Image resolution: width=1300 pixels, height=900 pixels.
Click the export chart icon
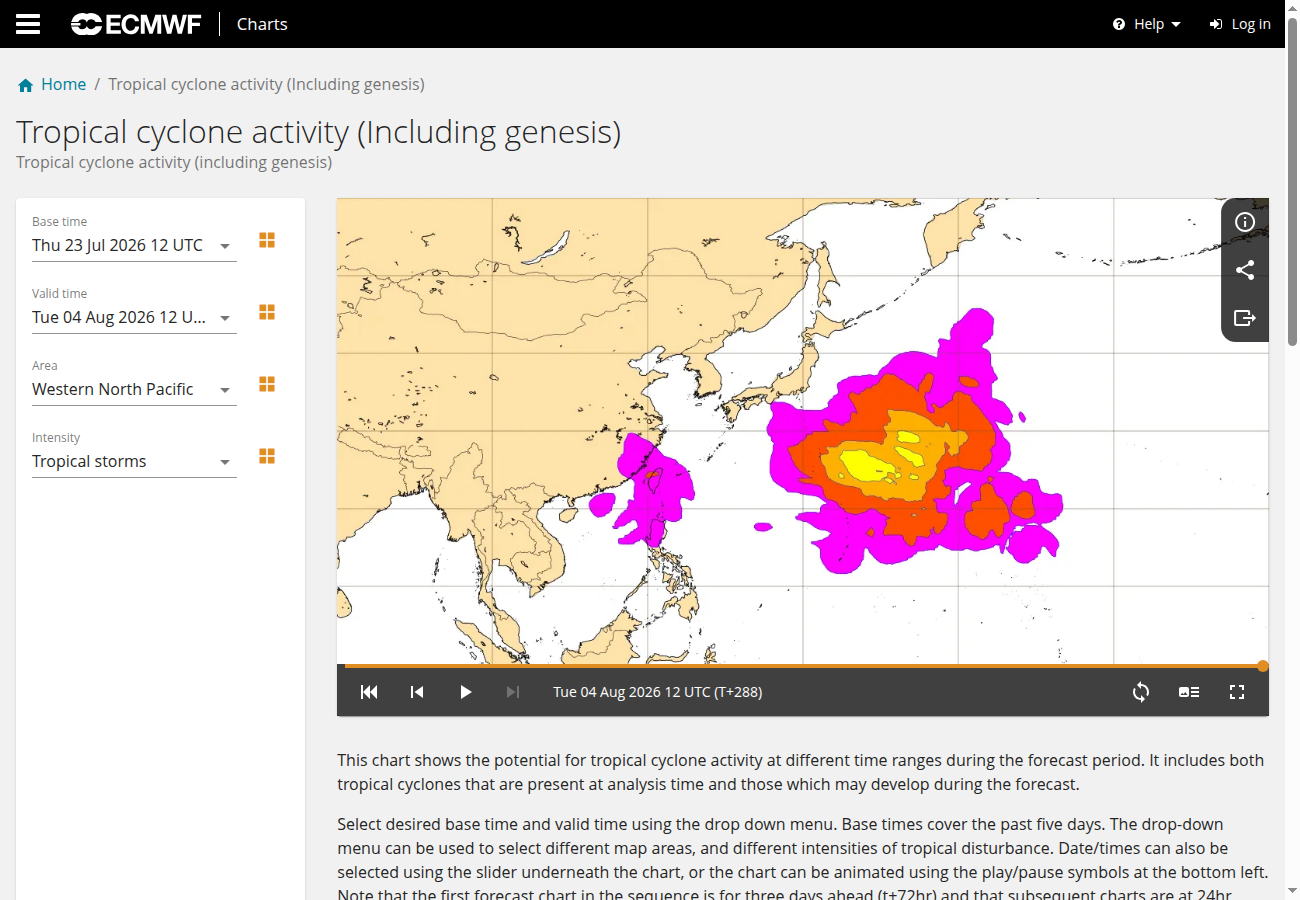pyautogui.click(x=1245, y=318)
